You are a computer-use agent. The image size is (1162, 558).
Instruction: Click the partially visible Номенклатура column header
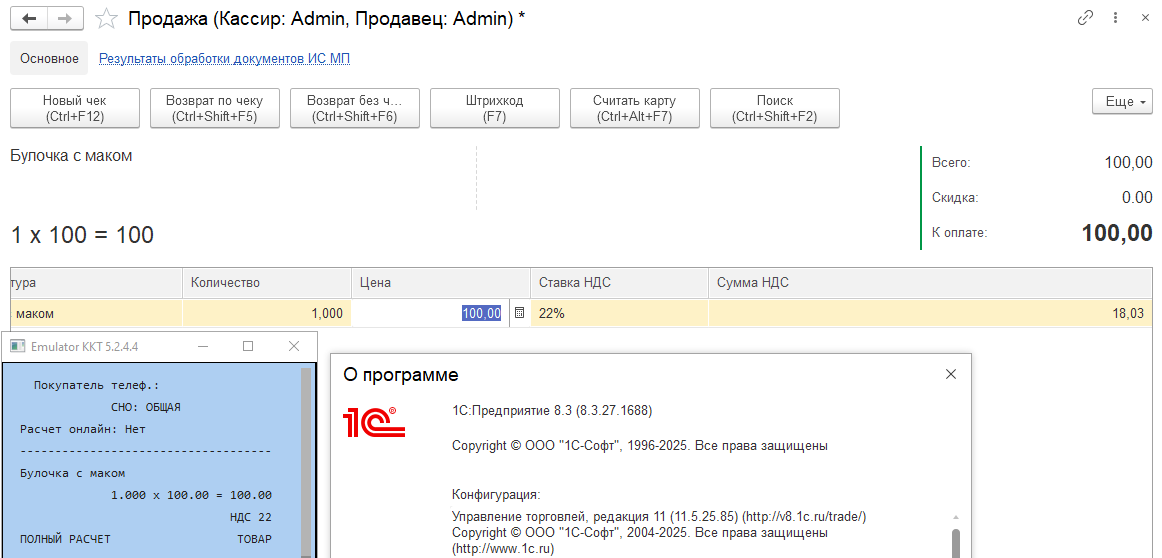click(96, 283)
